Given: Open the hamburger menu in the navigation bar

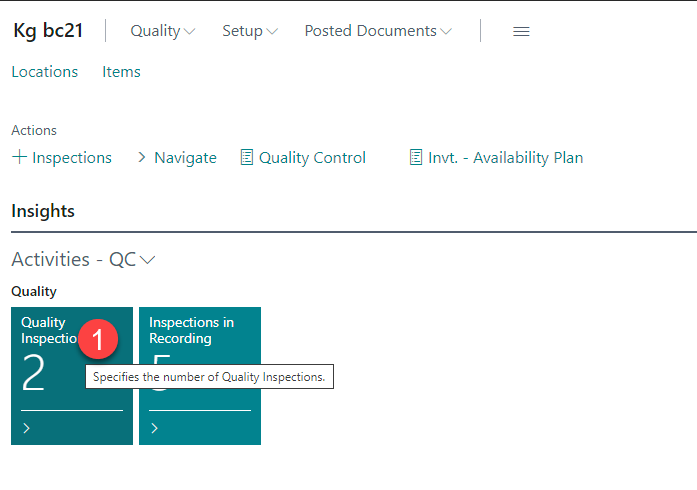Looking at the screenshot, I should pos(520,31).
